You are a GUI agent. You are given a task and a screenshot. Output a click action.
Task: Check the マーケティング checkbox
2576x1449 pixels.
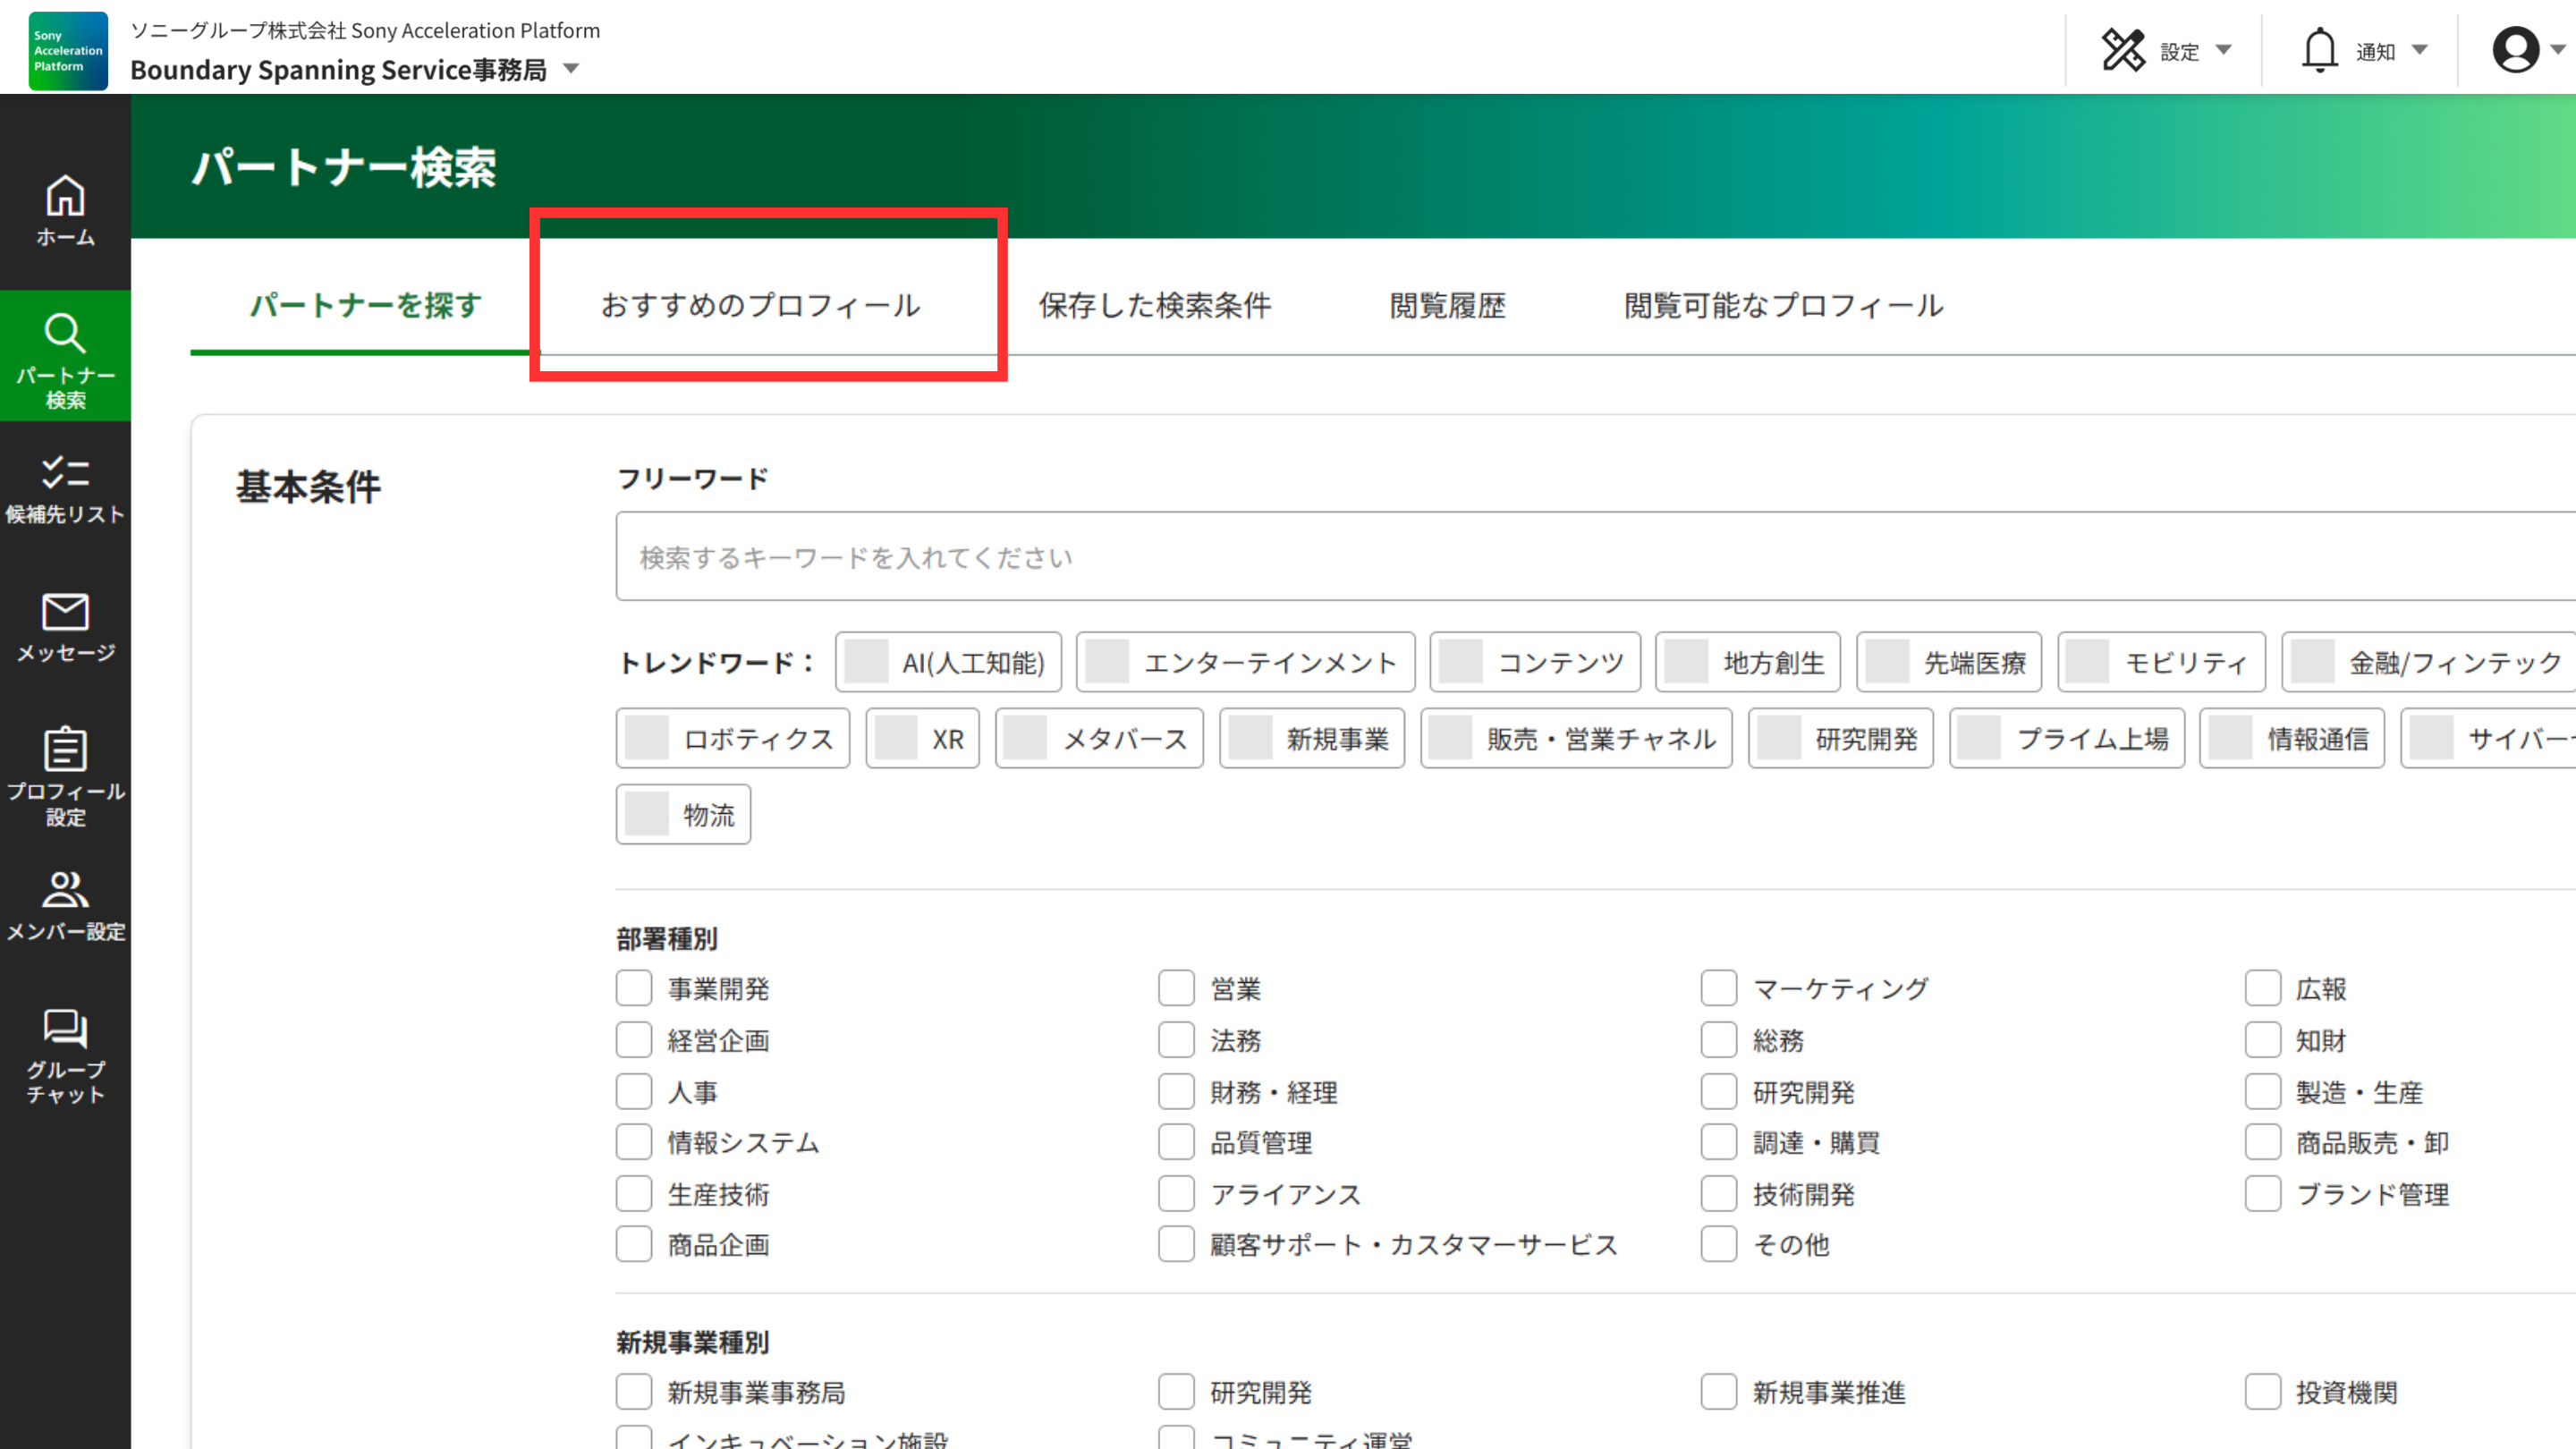pyautogui.click(x=1719, y=988)
